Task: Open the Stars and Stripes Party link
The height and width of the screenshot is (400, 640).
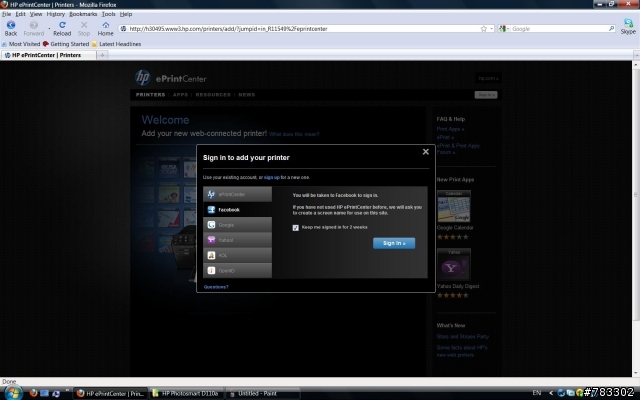Action: click(462, 337)
